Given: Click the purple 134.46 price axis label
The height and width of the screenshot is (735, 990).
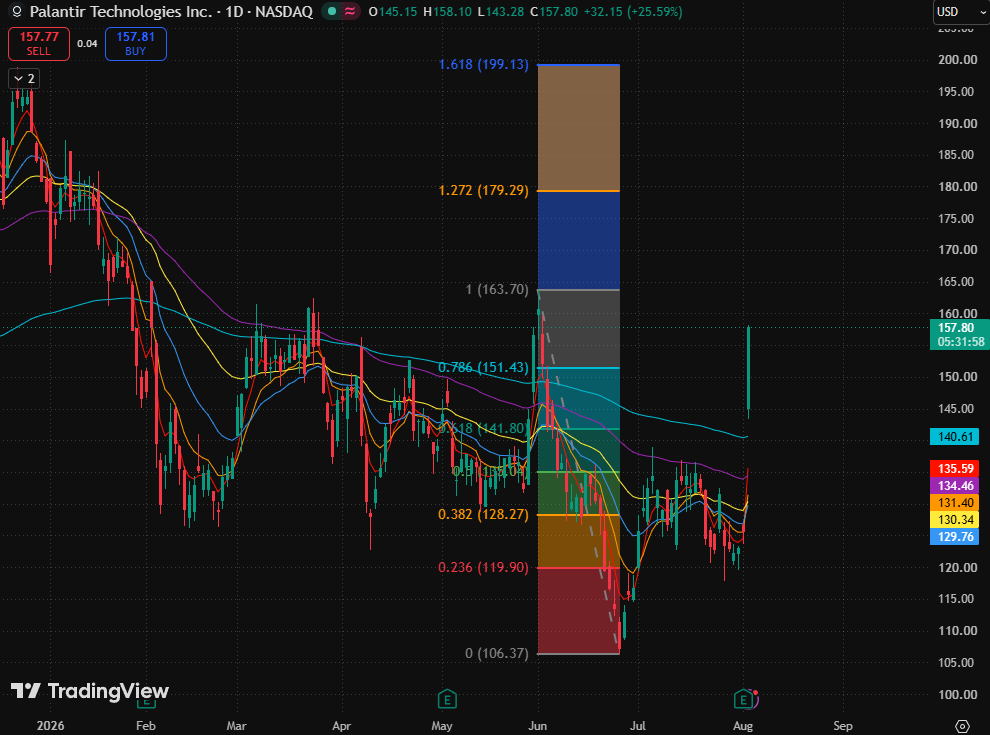Looking at the screenshot, I should point(955,486).
